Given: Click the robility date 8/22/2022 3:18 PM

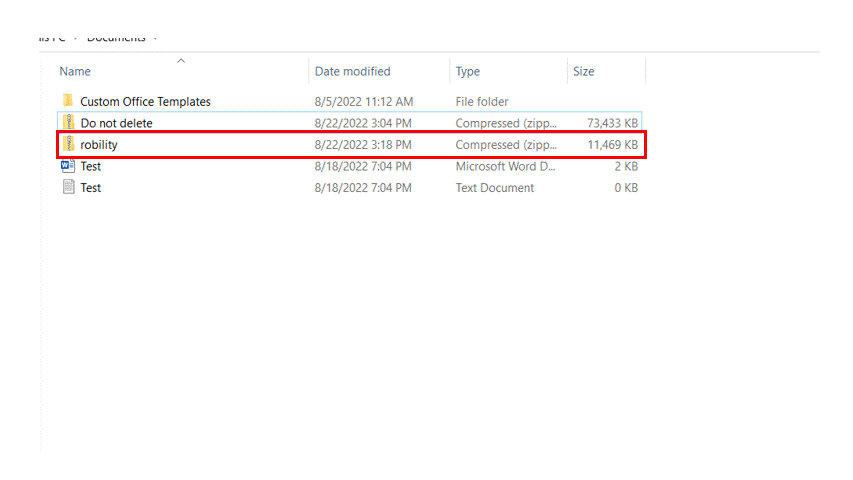Looking at the screenshot, I should (363, 145).
